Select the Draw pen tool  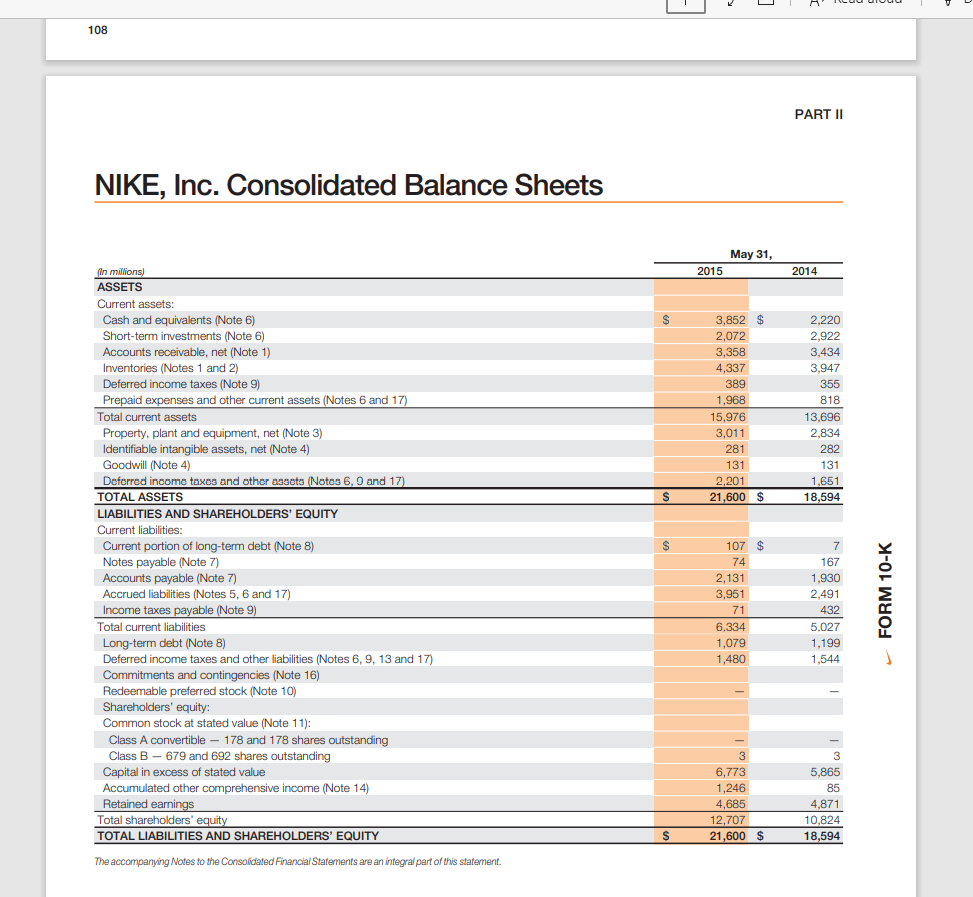tap(947, 5)
